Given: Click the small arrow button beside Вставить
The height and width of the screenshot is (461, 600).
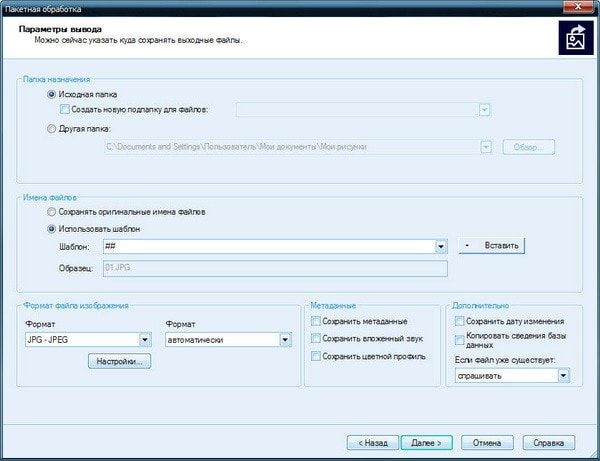Looking at the screenshot, I should pyautogui.click(x=466, y=245).
